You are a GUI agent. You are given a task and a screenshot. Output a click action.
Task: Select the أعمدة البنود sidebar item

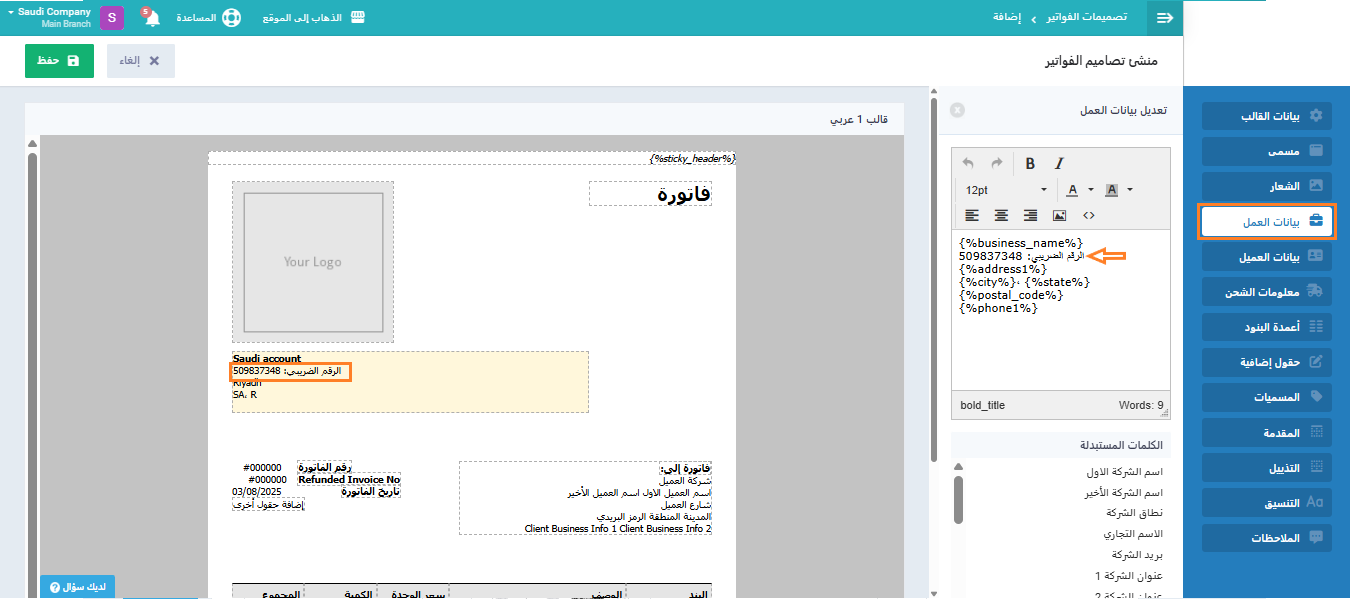coord(1267,327)
